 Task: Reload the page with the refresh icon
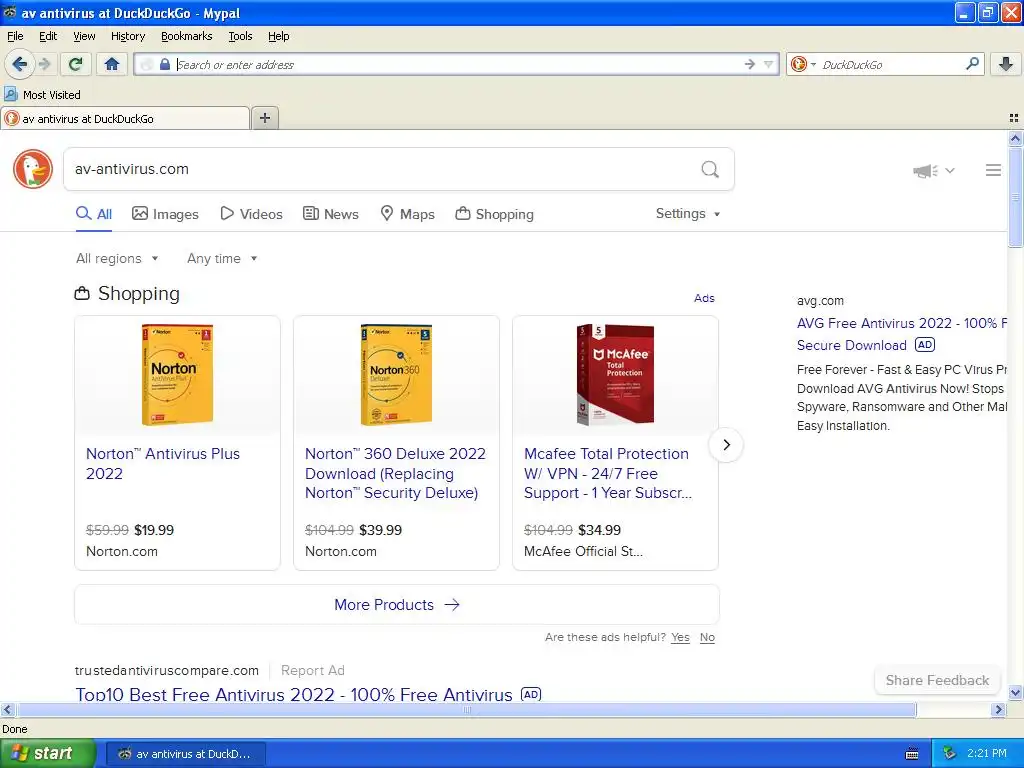coord(76,64)
